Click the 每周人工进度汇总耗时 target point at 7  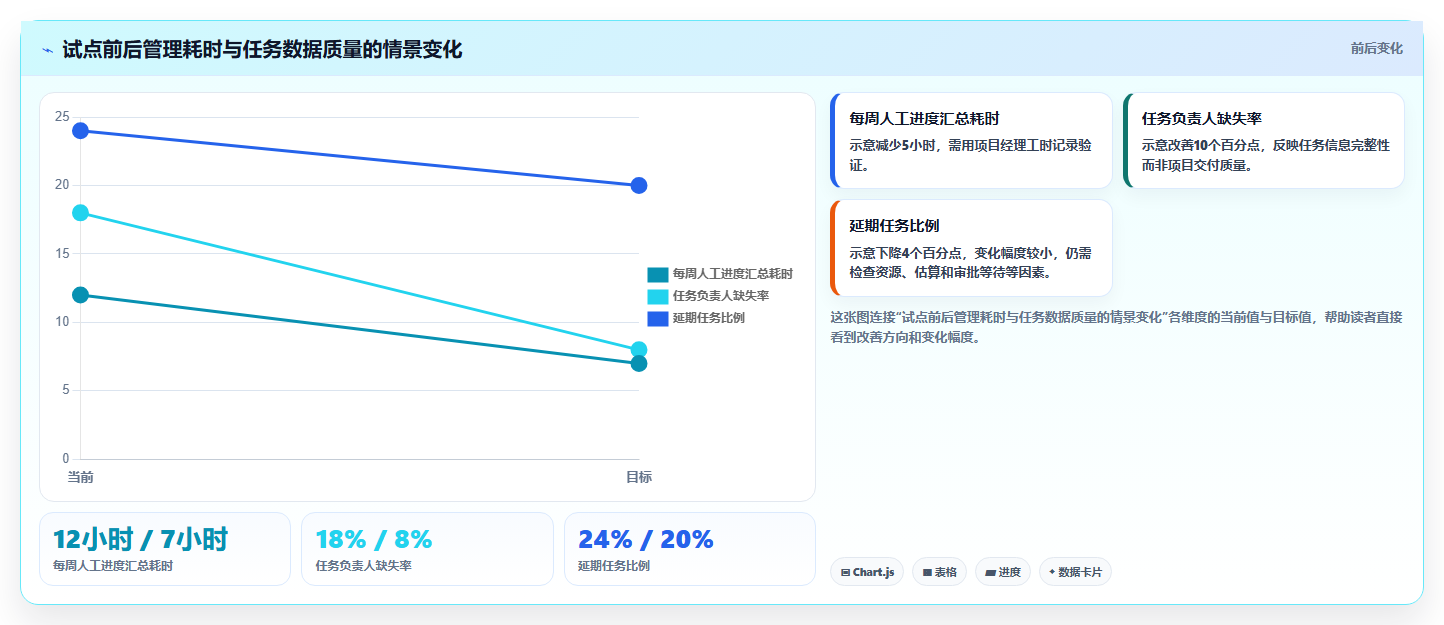click(x=639, y=363)
